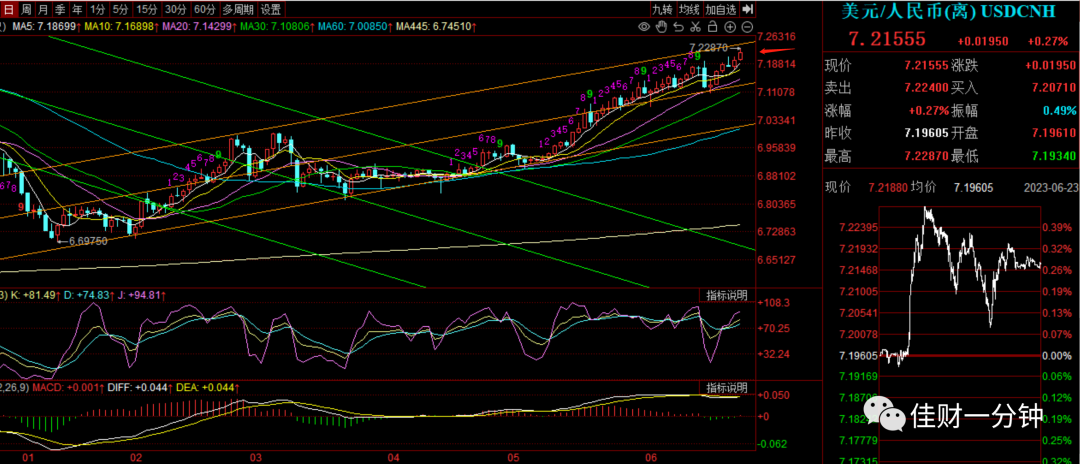Add to watchlist with 加自选 button

pos(721,10)
